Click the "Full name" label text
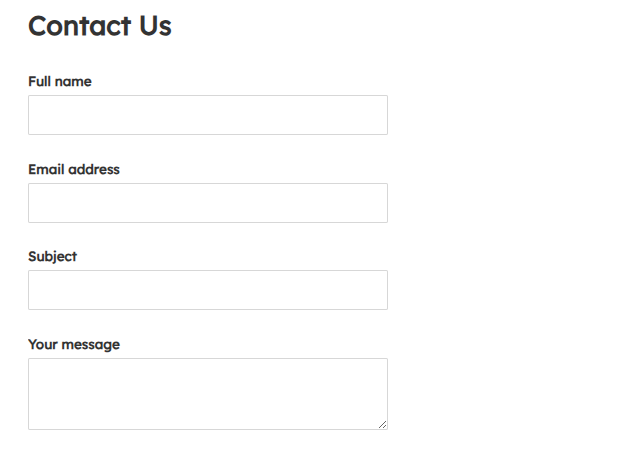 [x=59, y=81]
